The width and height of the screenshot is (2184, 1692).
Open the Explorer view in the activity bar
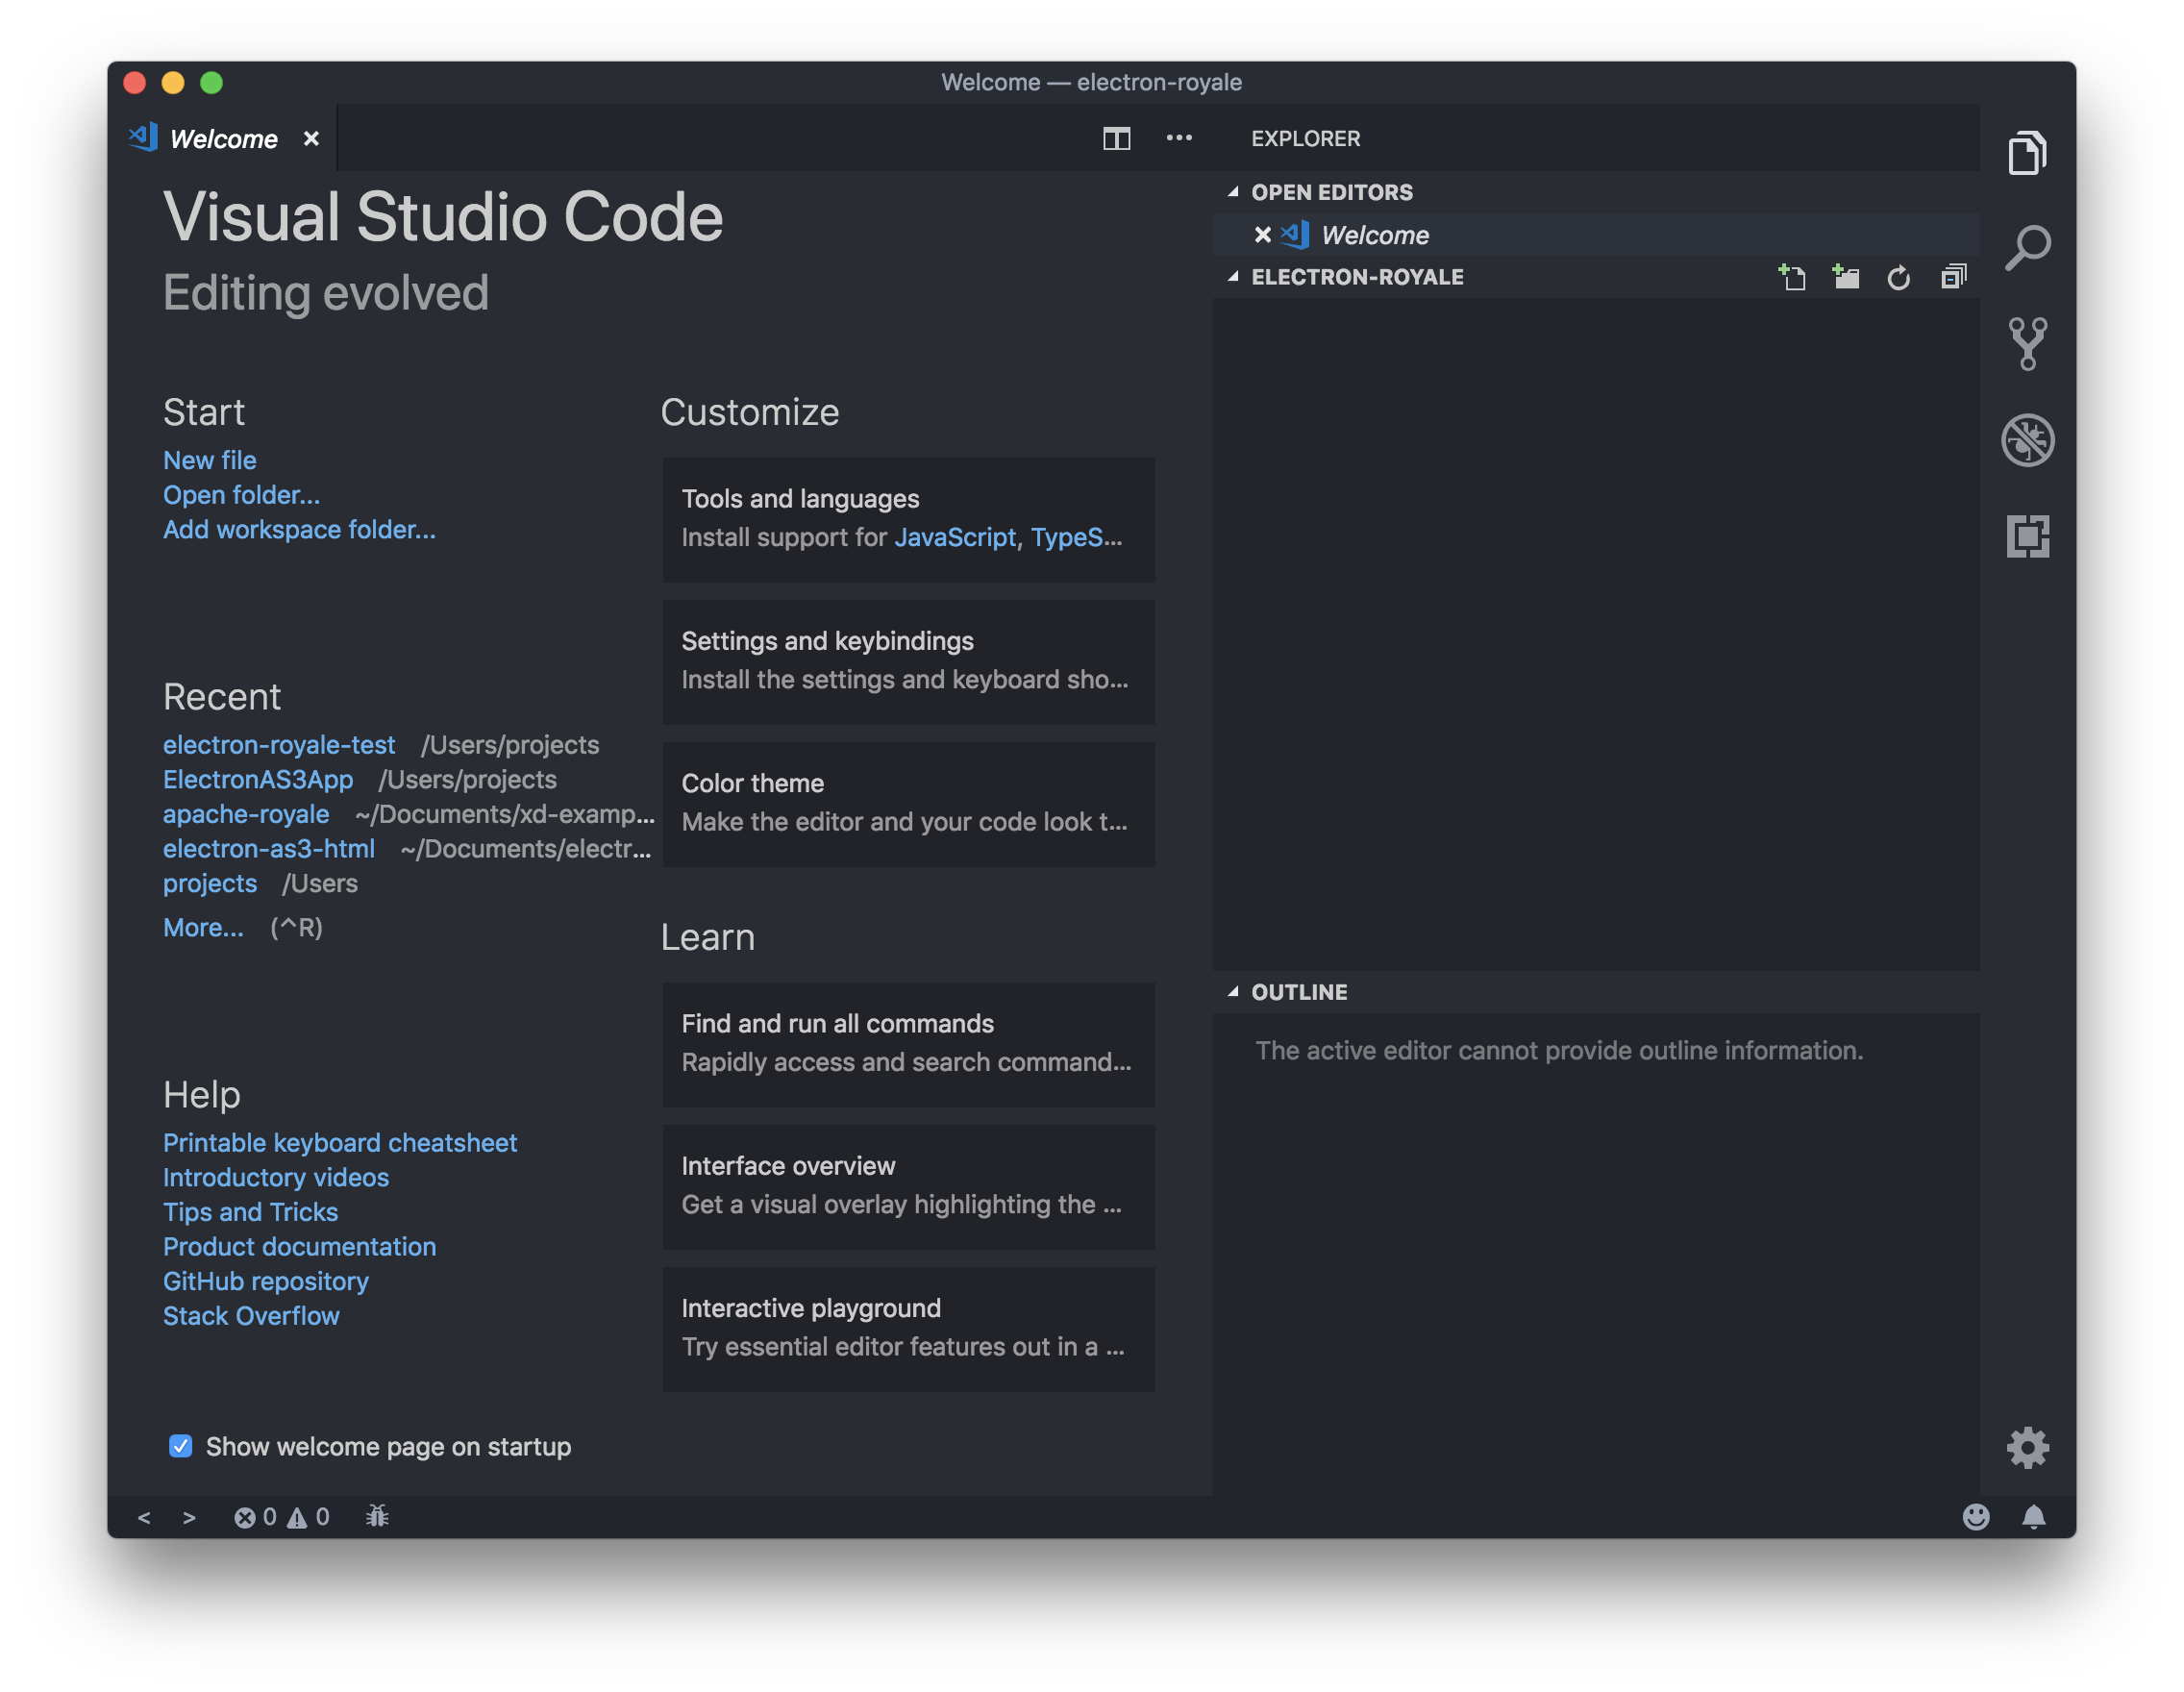click(2027, 153)
